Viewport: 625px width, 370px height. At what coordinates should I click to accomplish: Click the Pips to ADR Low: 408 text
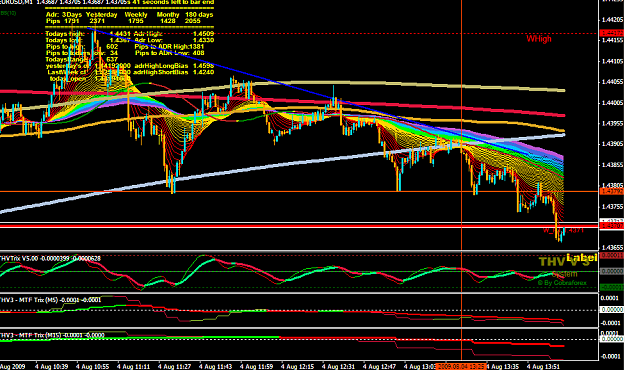pos(169,53)
